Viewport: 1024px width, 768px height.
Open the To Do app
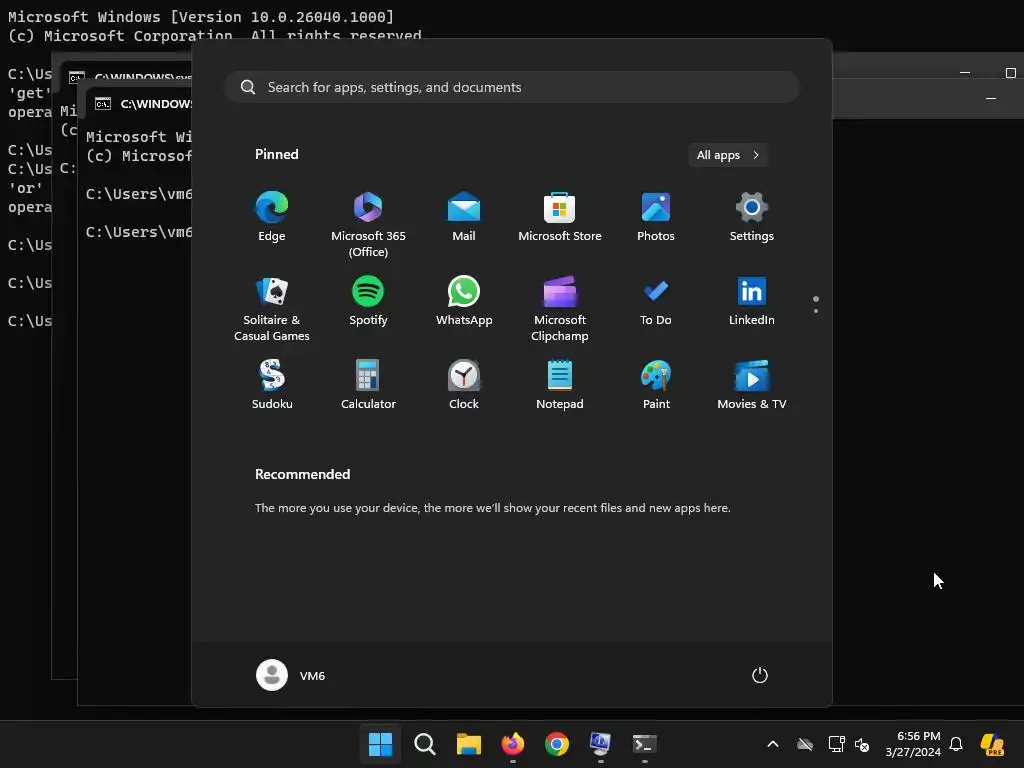click(656, 301)
